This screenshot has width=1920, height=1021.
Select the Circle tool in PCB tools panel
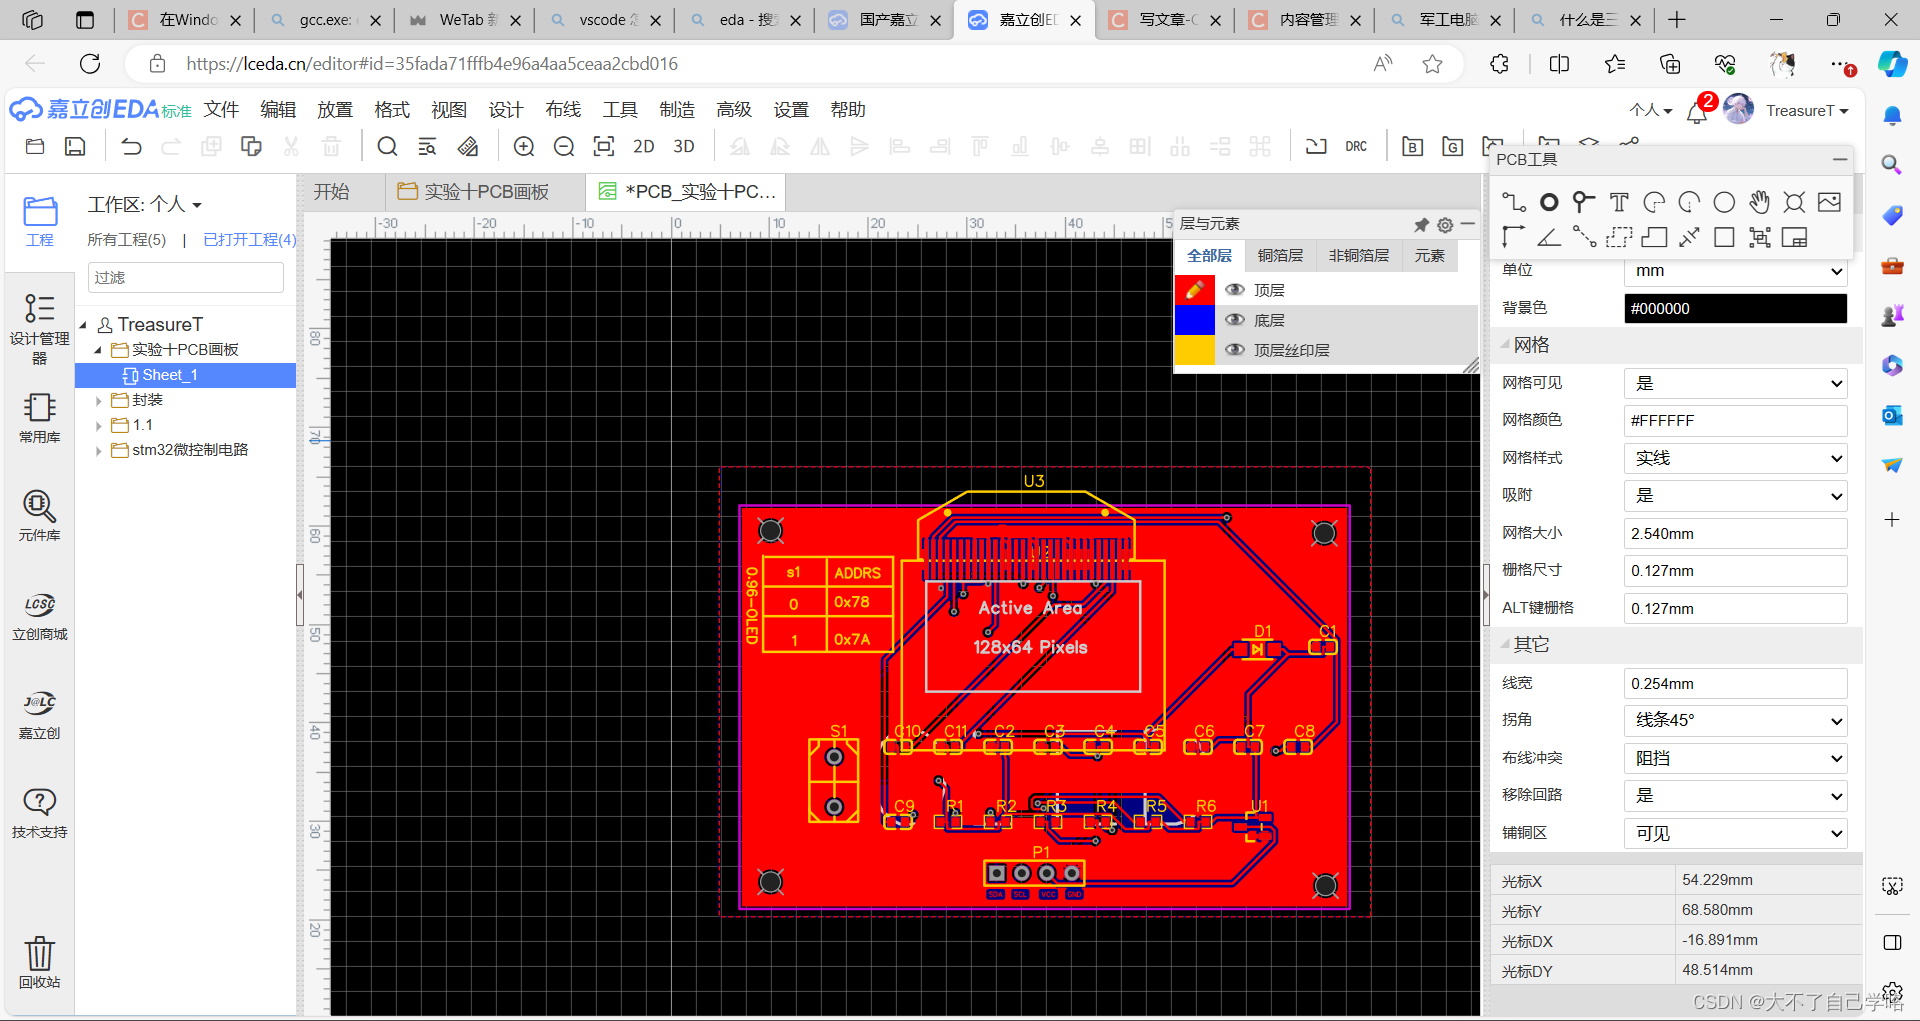1723,202
